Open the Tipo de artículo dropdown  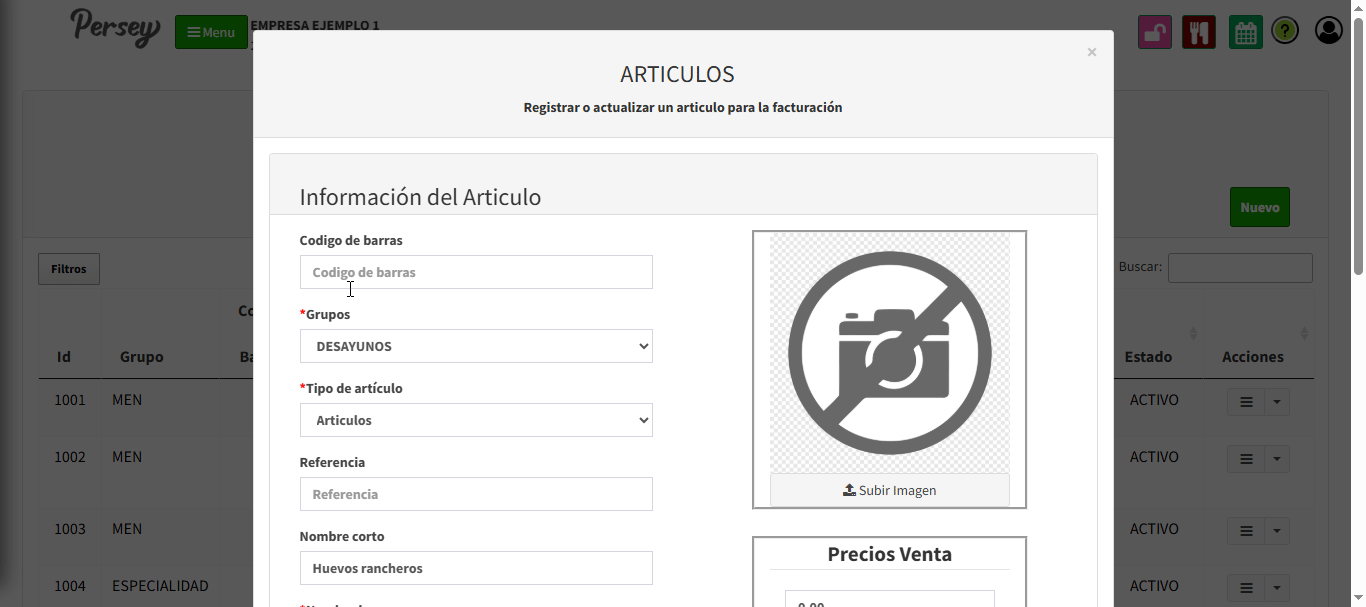click(476, 420)
